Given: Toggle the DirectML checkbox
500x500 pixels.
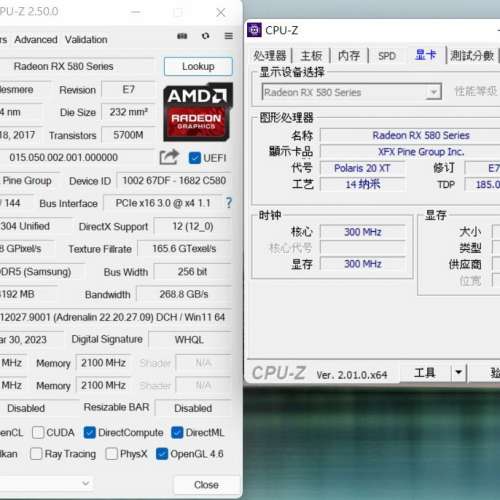Looking at the screenshot, I should [177, 433].
